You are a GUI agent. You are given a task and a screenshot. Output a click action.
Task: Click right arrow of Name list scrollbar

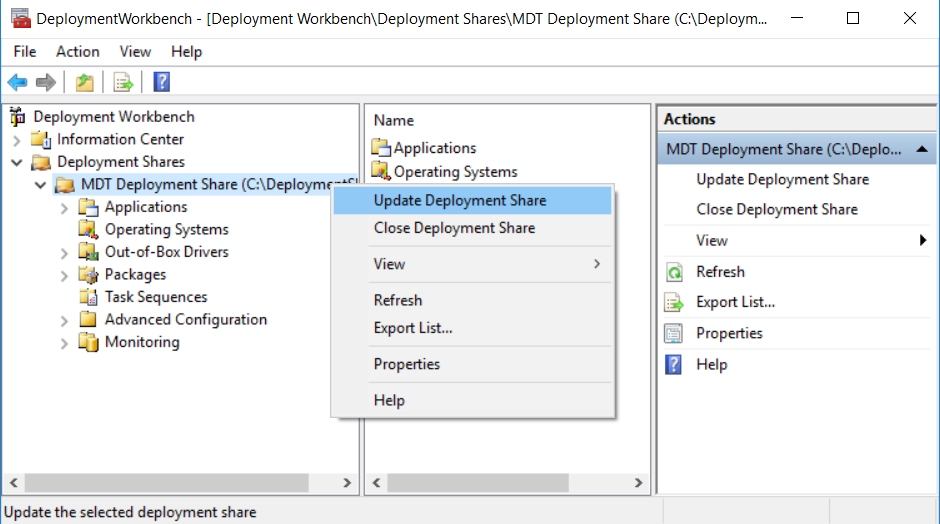638,483
